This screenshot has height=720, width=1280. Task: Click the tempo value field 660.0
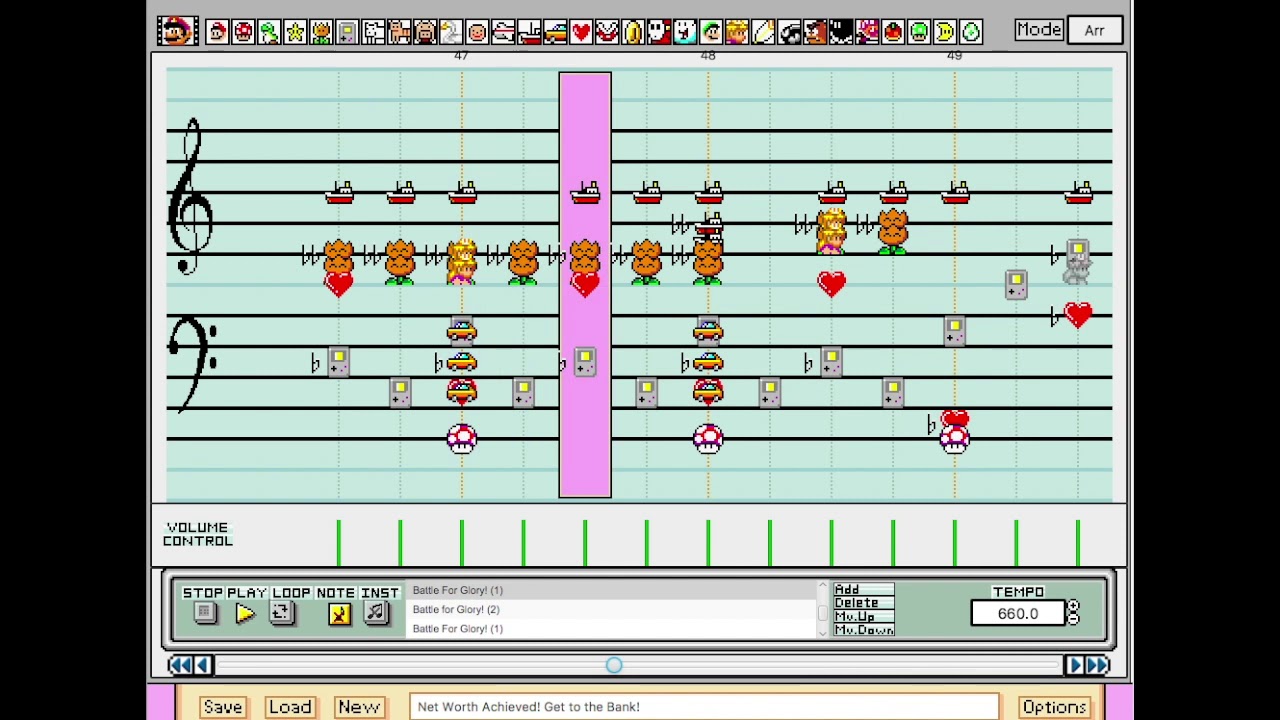pos(1018,614)
